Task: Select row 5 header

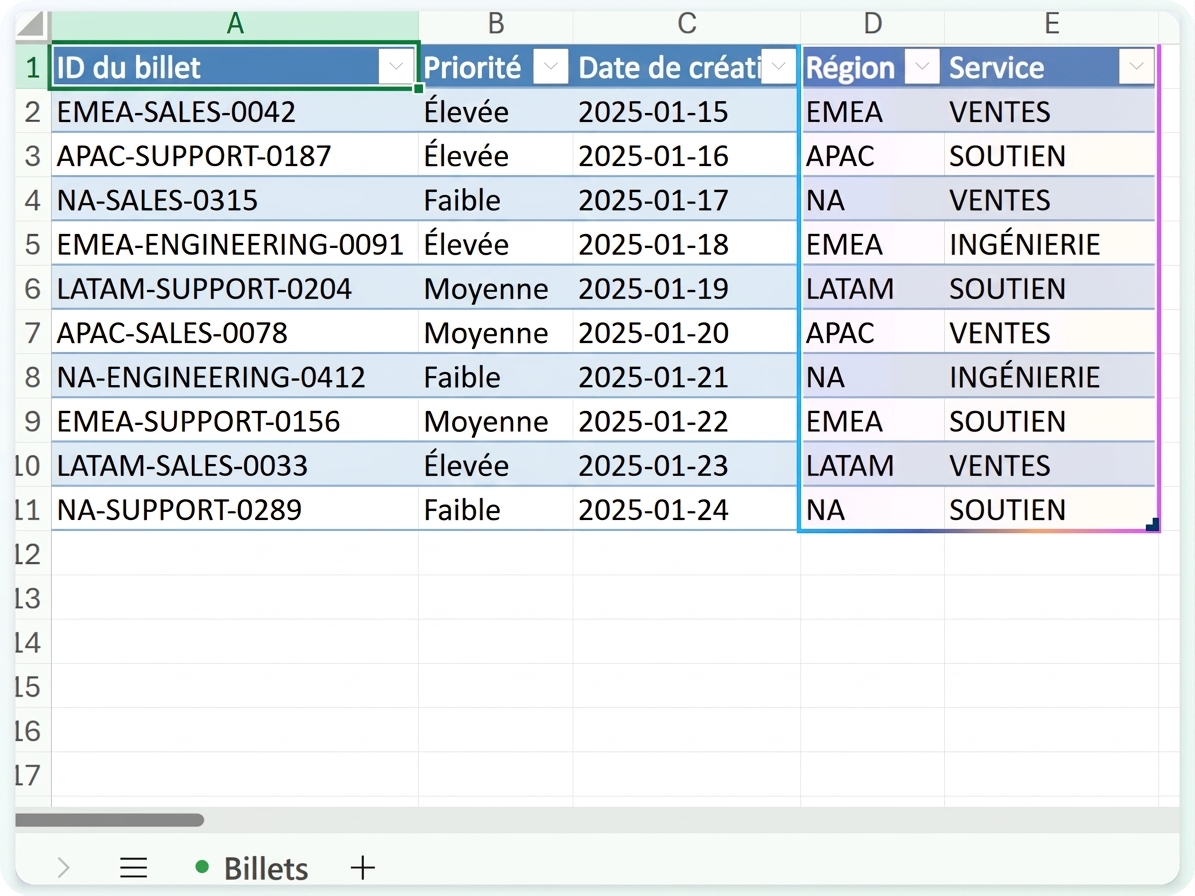Action: [32, 245]
